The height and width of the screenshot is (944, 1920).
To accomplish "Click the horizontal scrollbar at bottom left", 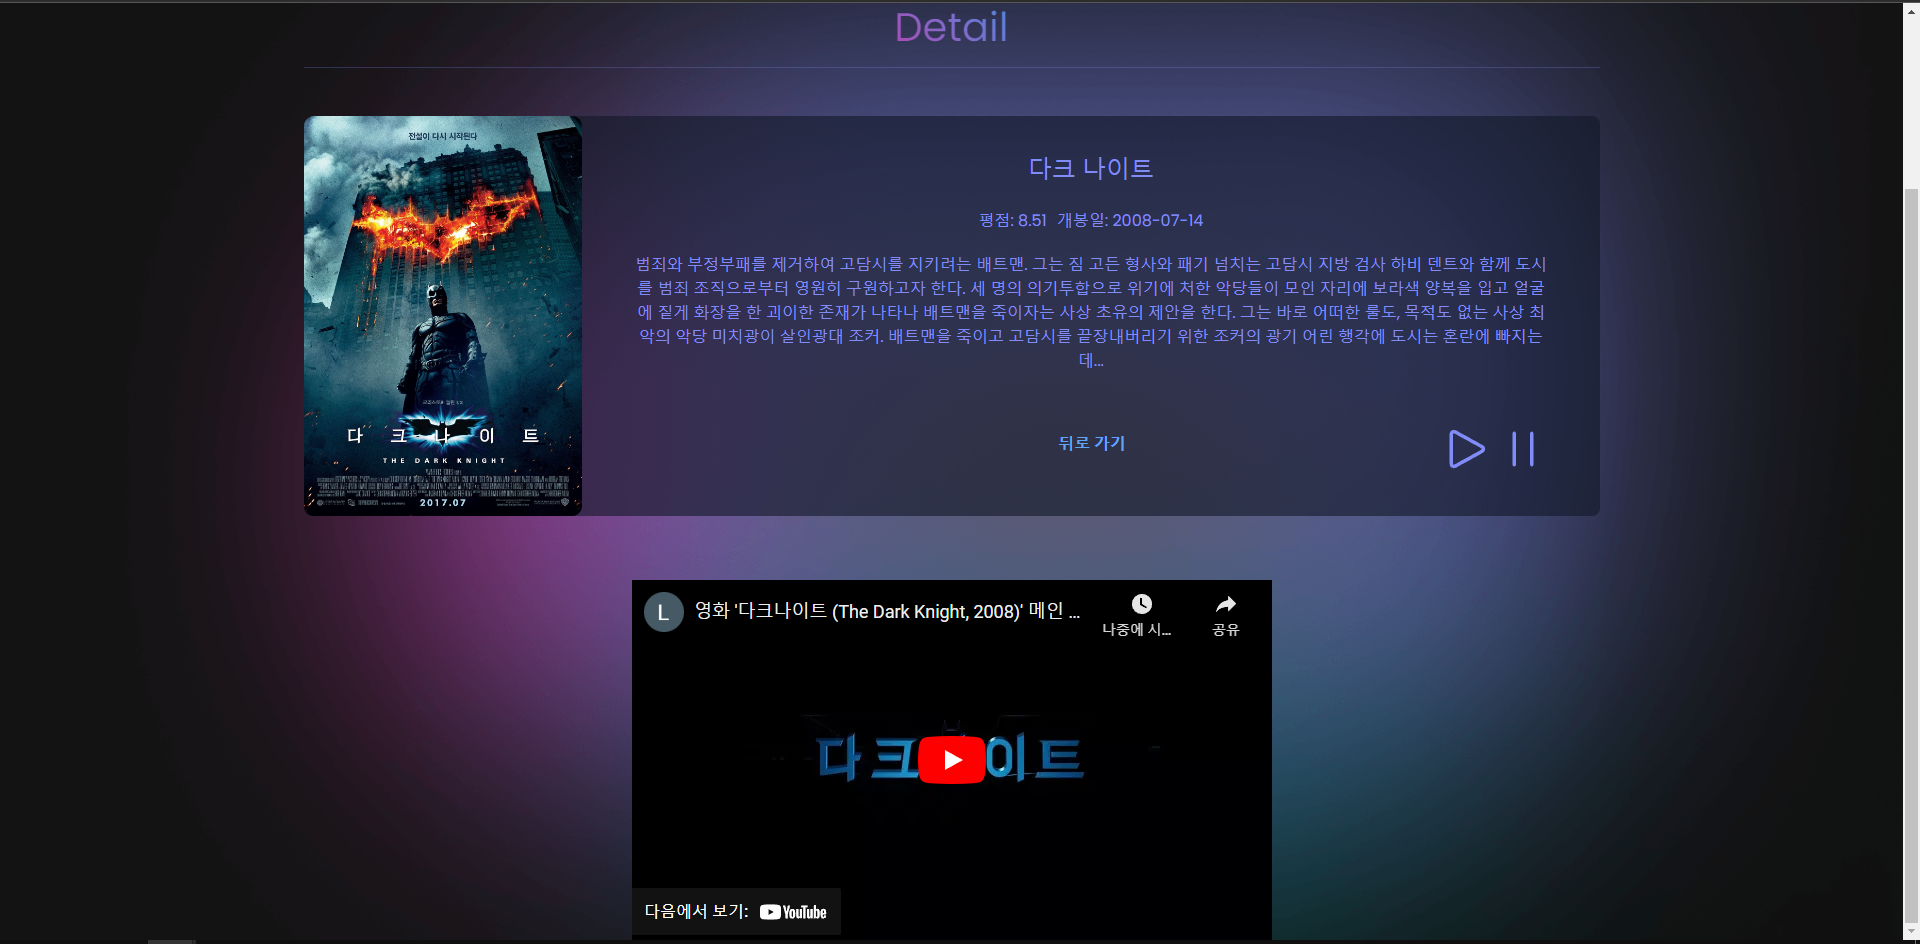I will [x=170, y=940].
